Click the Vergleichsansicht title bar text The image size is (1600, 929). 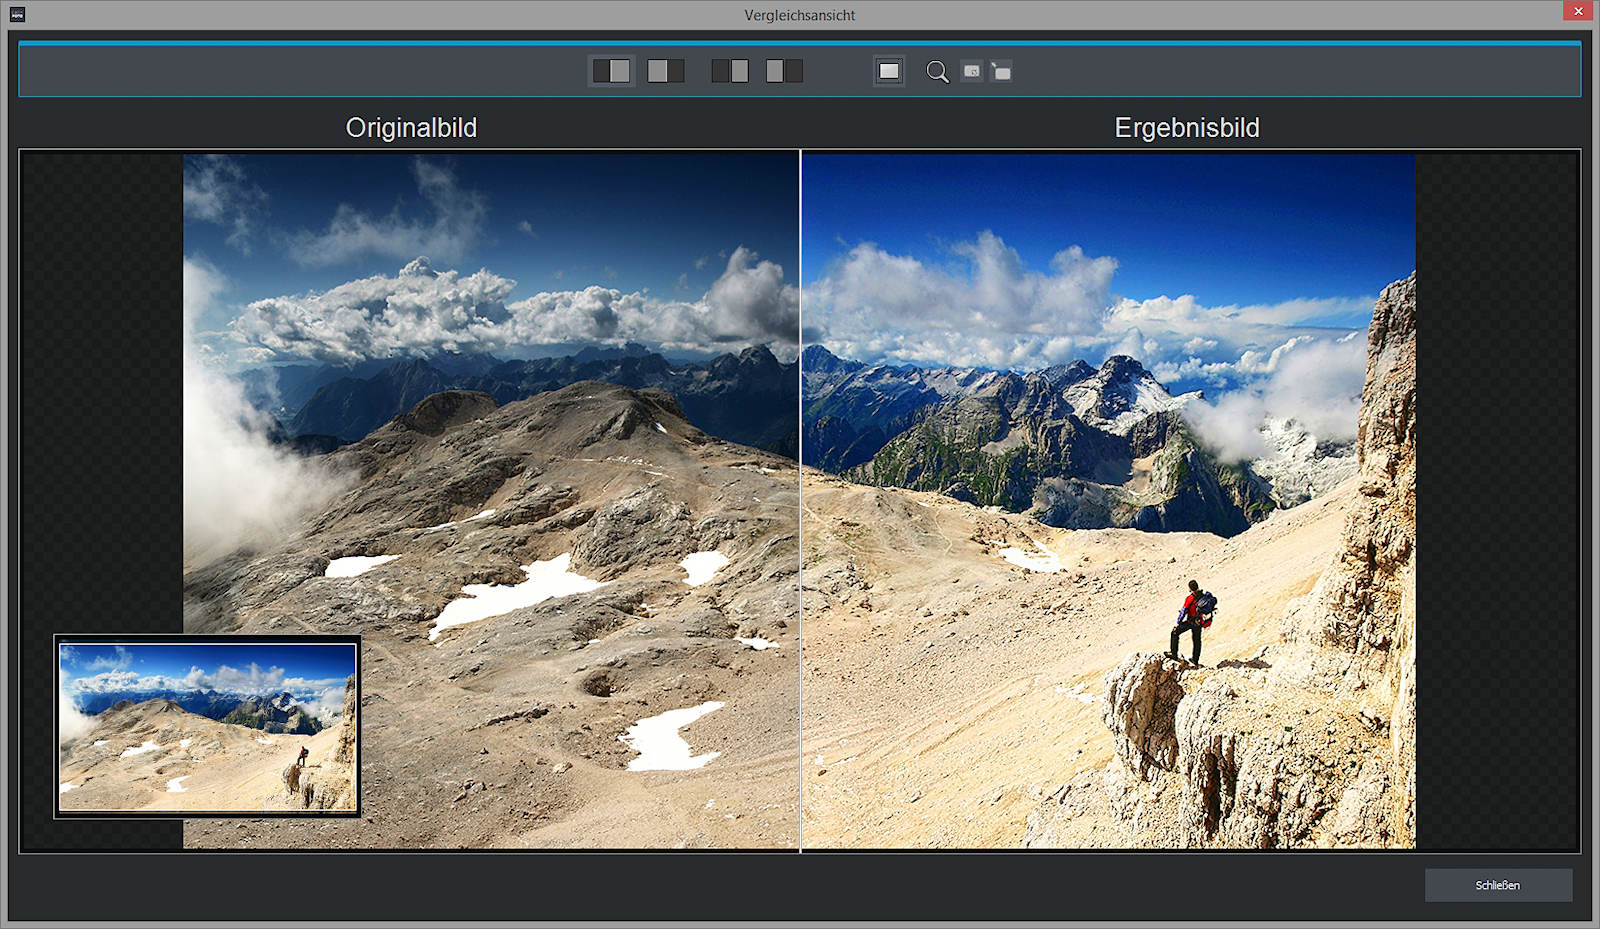[799, 15]
